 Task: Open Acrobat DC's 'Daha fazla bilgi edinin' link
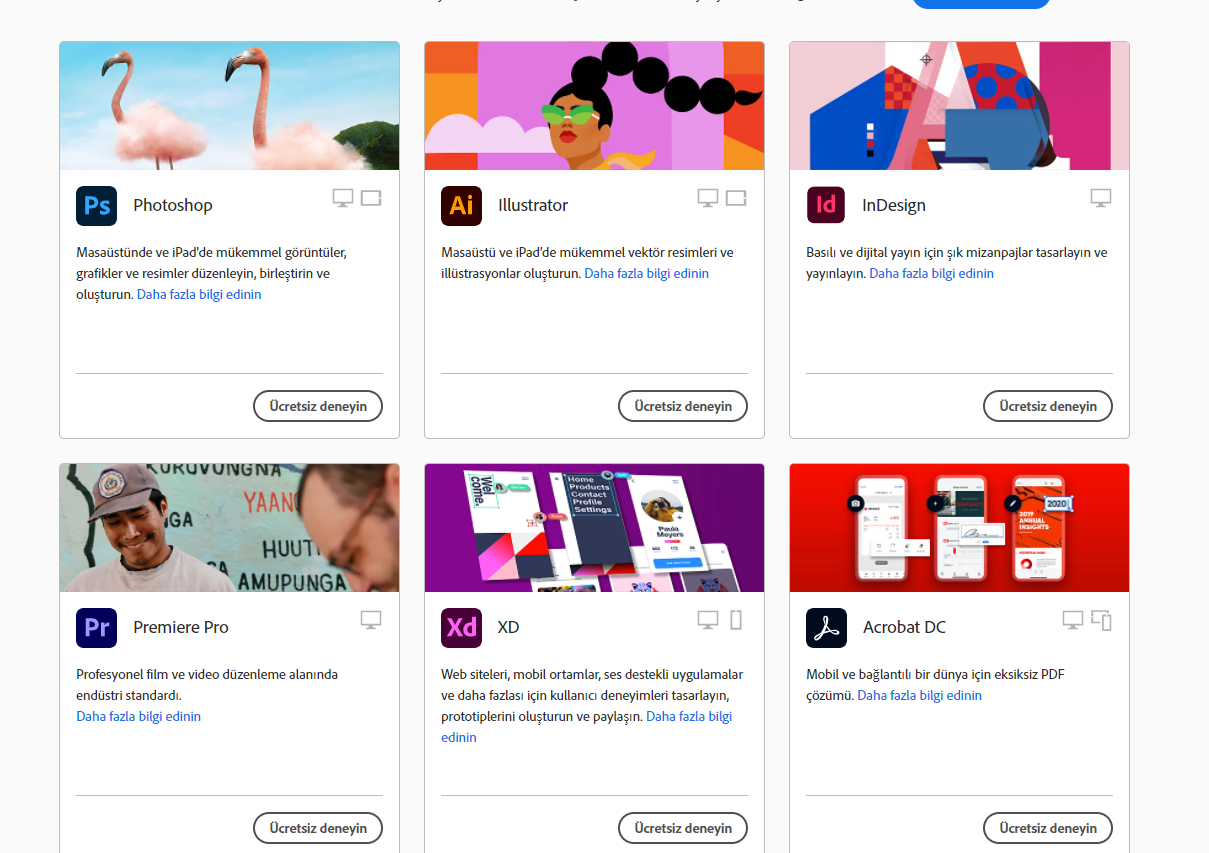(919, 695)
